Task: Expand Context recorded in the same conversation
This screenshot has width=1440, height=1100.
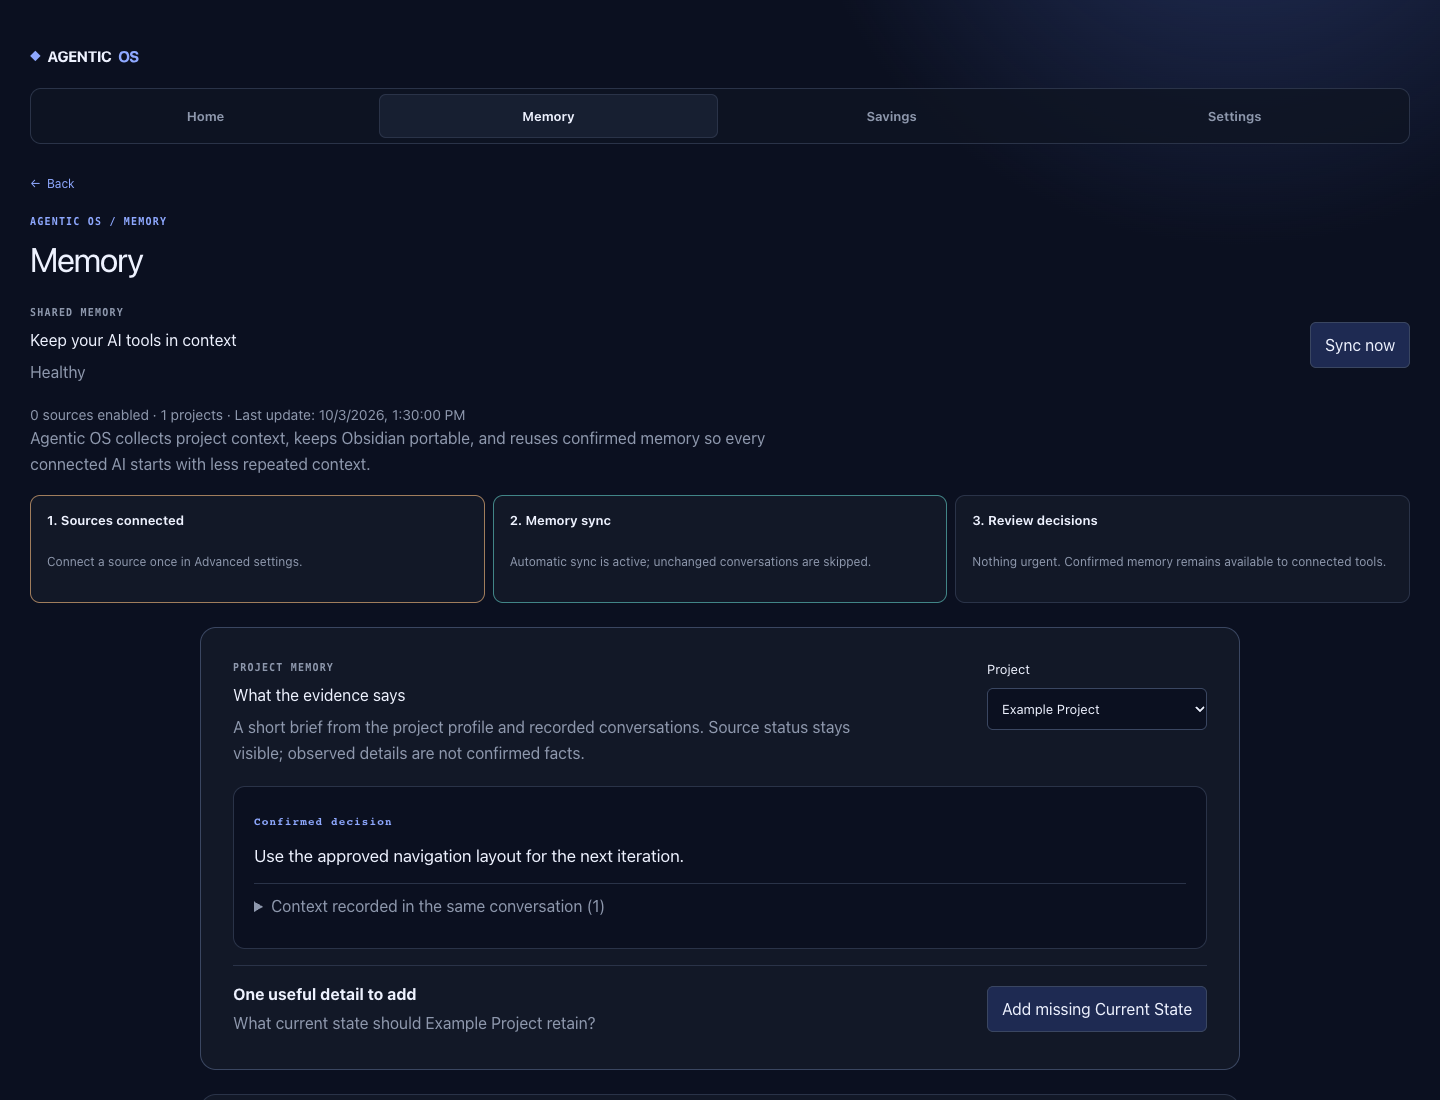Action: (429, 906)
